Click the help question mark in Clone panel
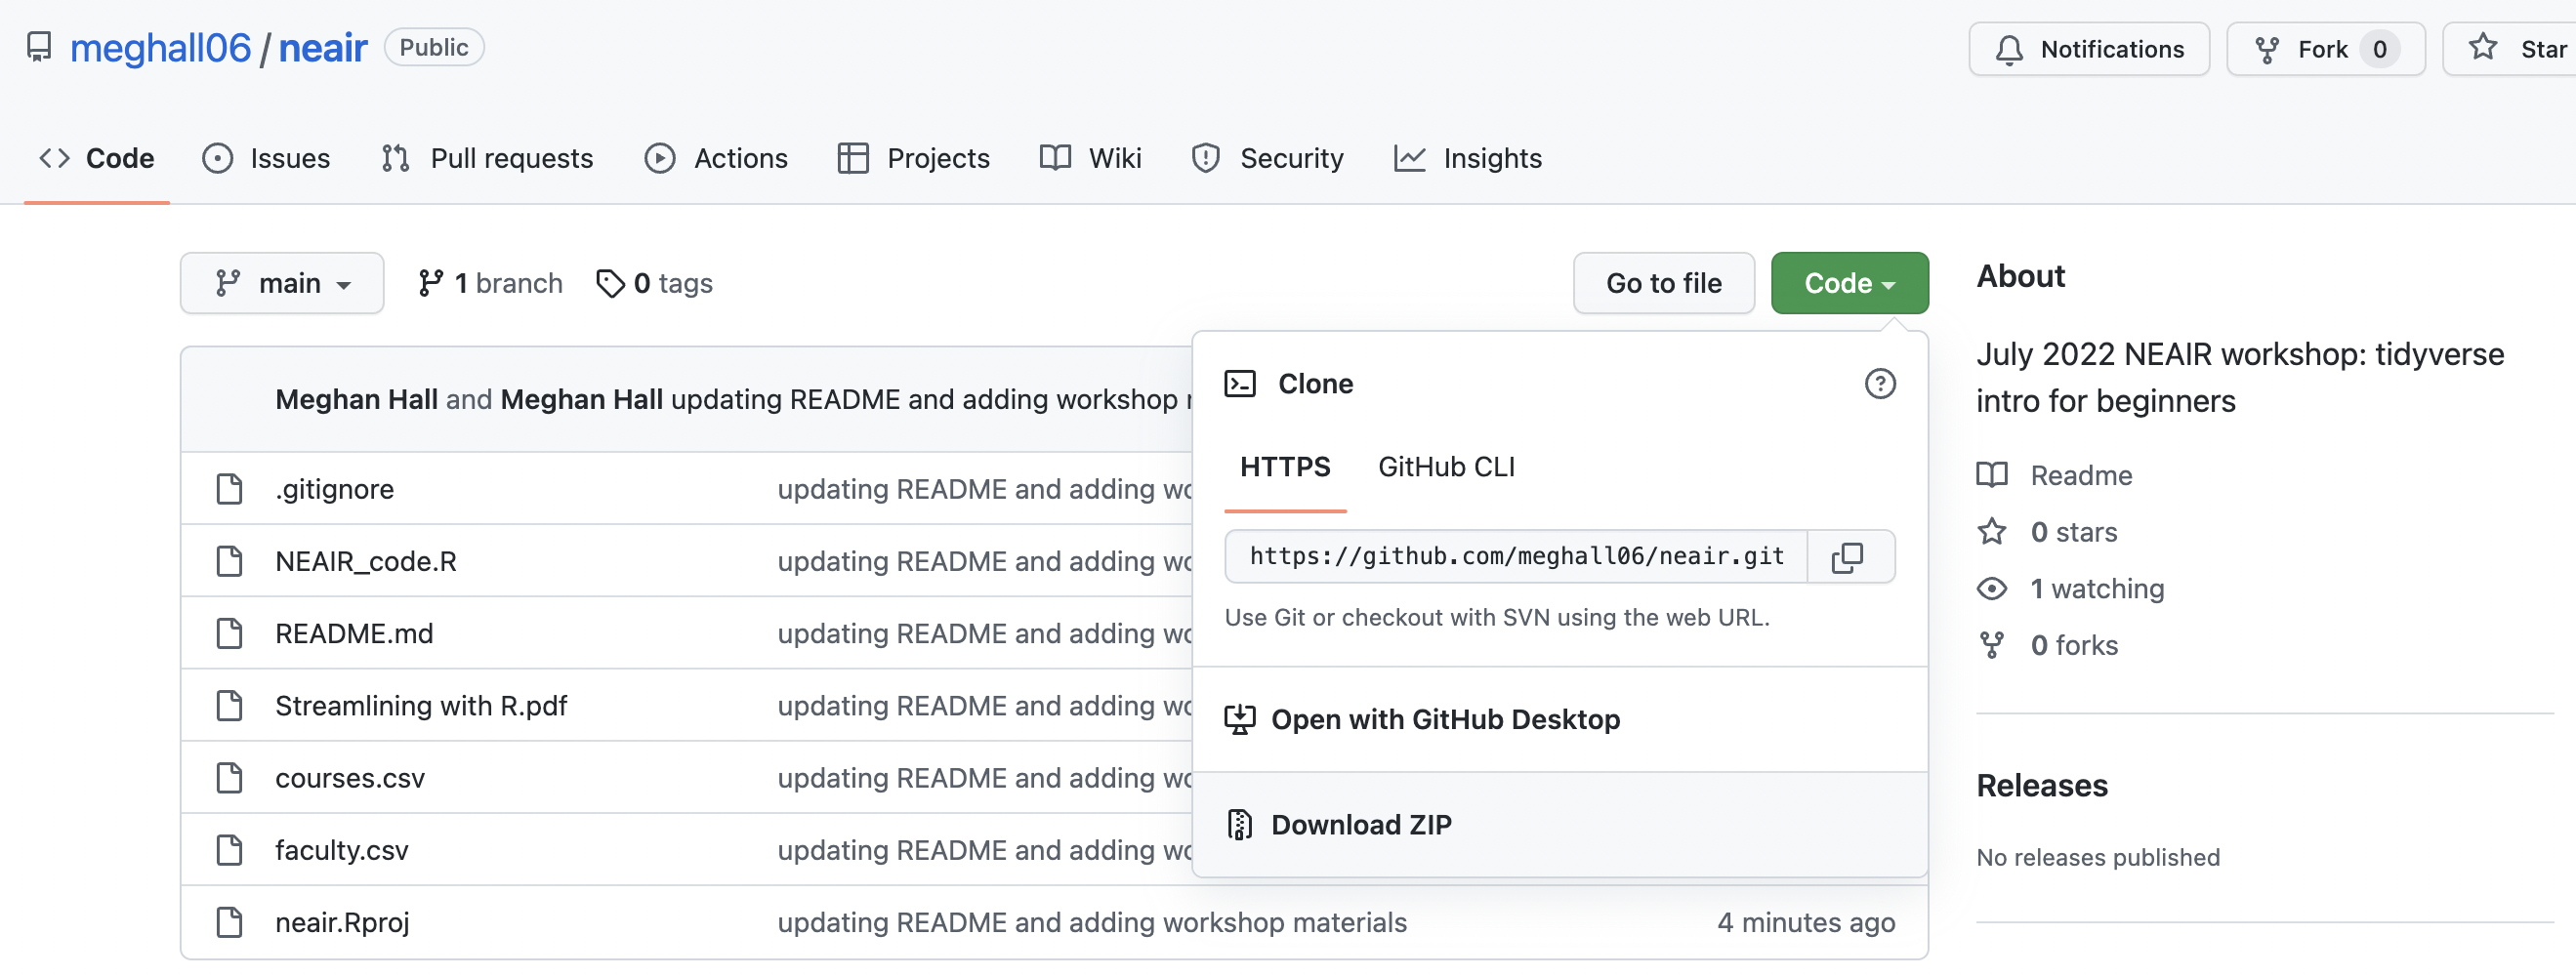The image size is (2576, 976). point(1879,384)
